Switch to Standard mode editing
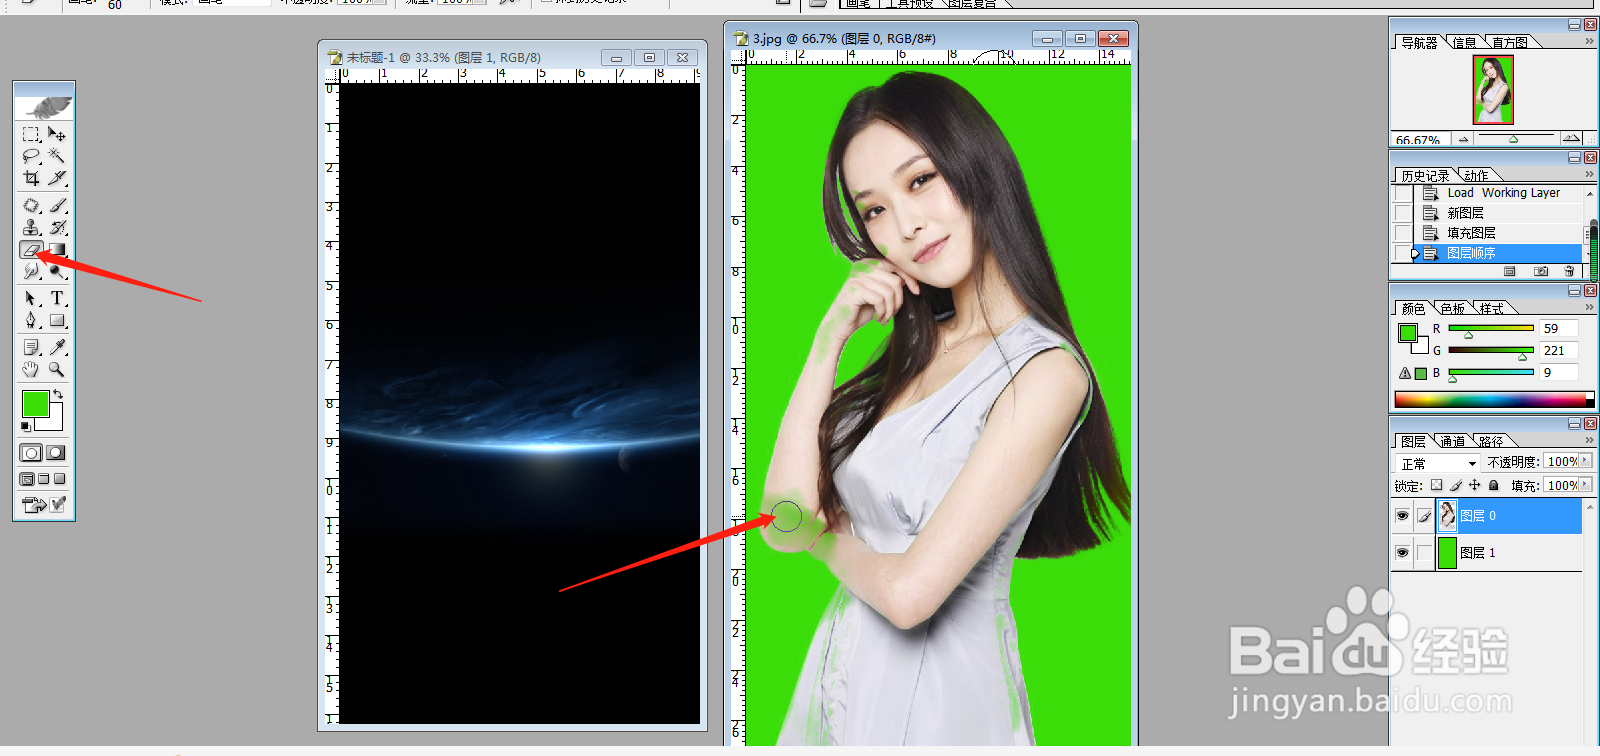The image size is (1600, 756). click(31, 453)
